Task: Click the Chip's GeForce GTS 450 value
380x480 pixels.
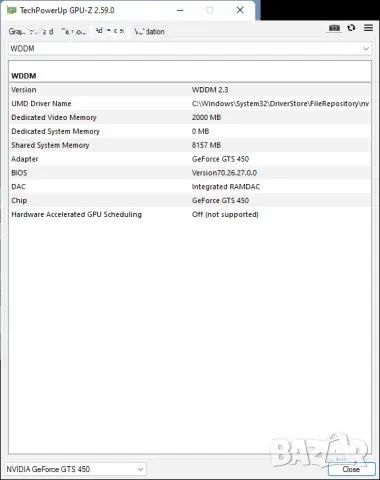Action: pos(220,200)
